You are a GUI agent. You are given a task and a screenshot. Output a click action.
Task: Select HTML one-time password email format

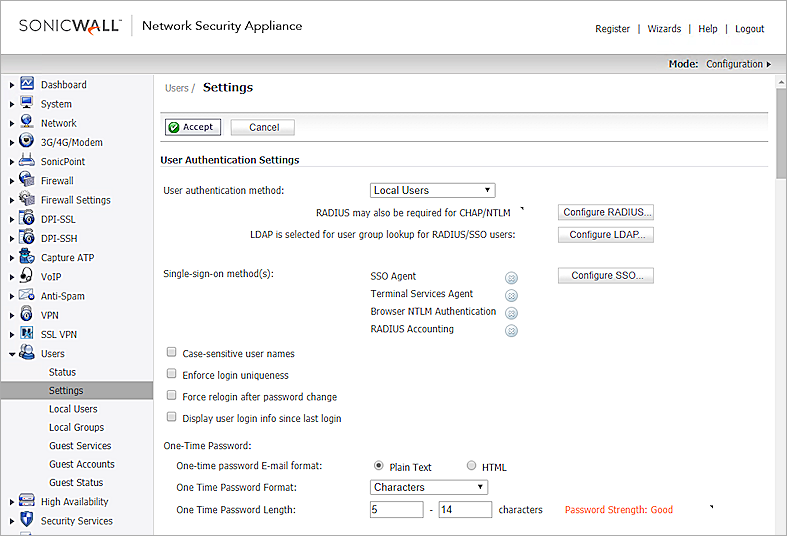(472, 466)
